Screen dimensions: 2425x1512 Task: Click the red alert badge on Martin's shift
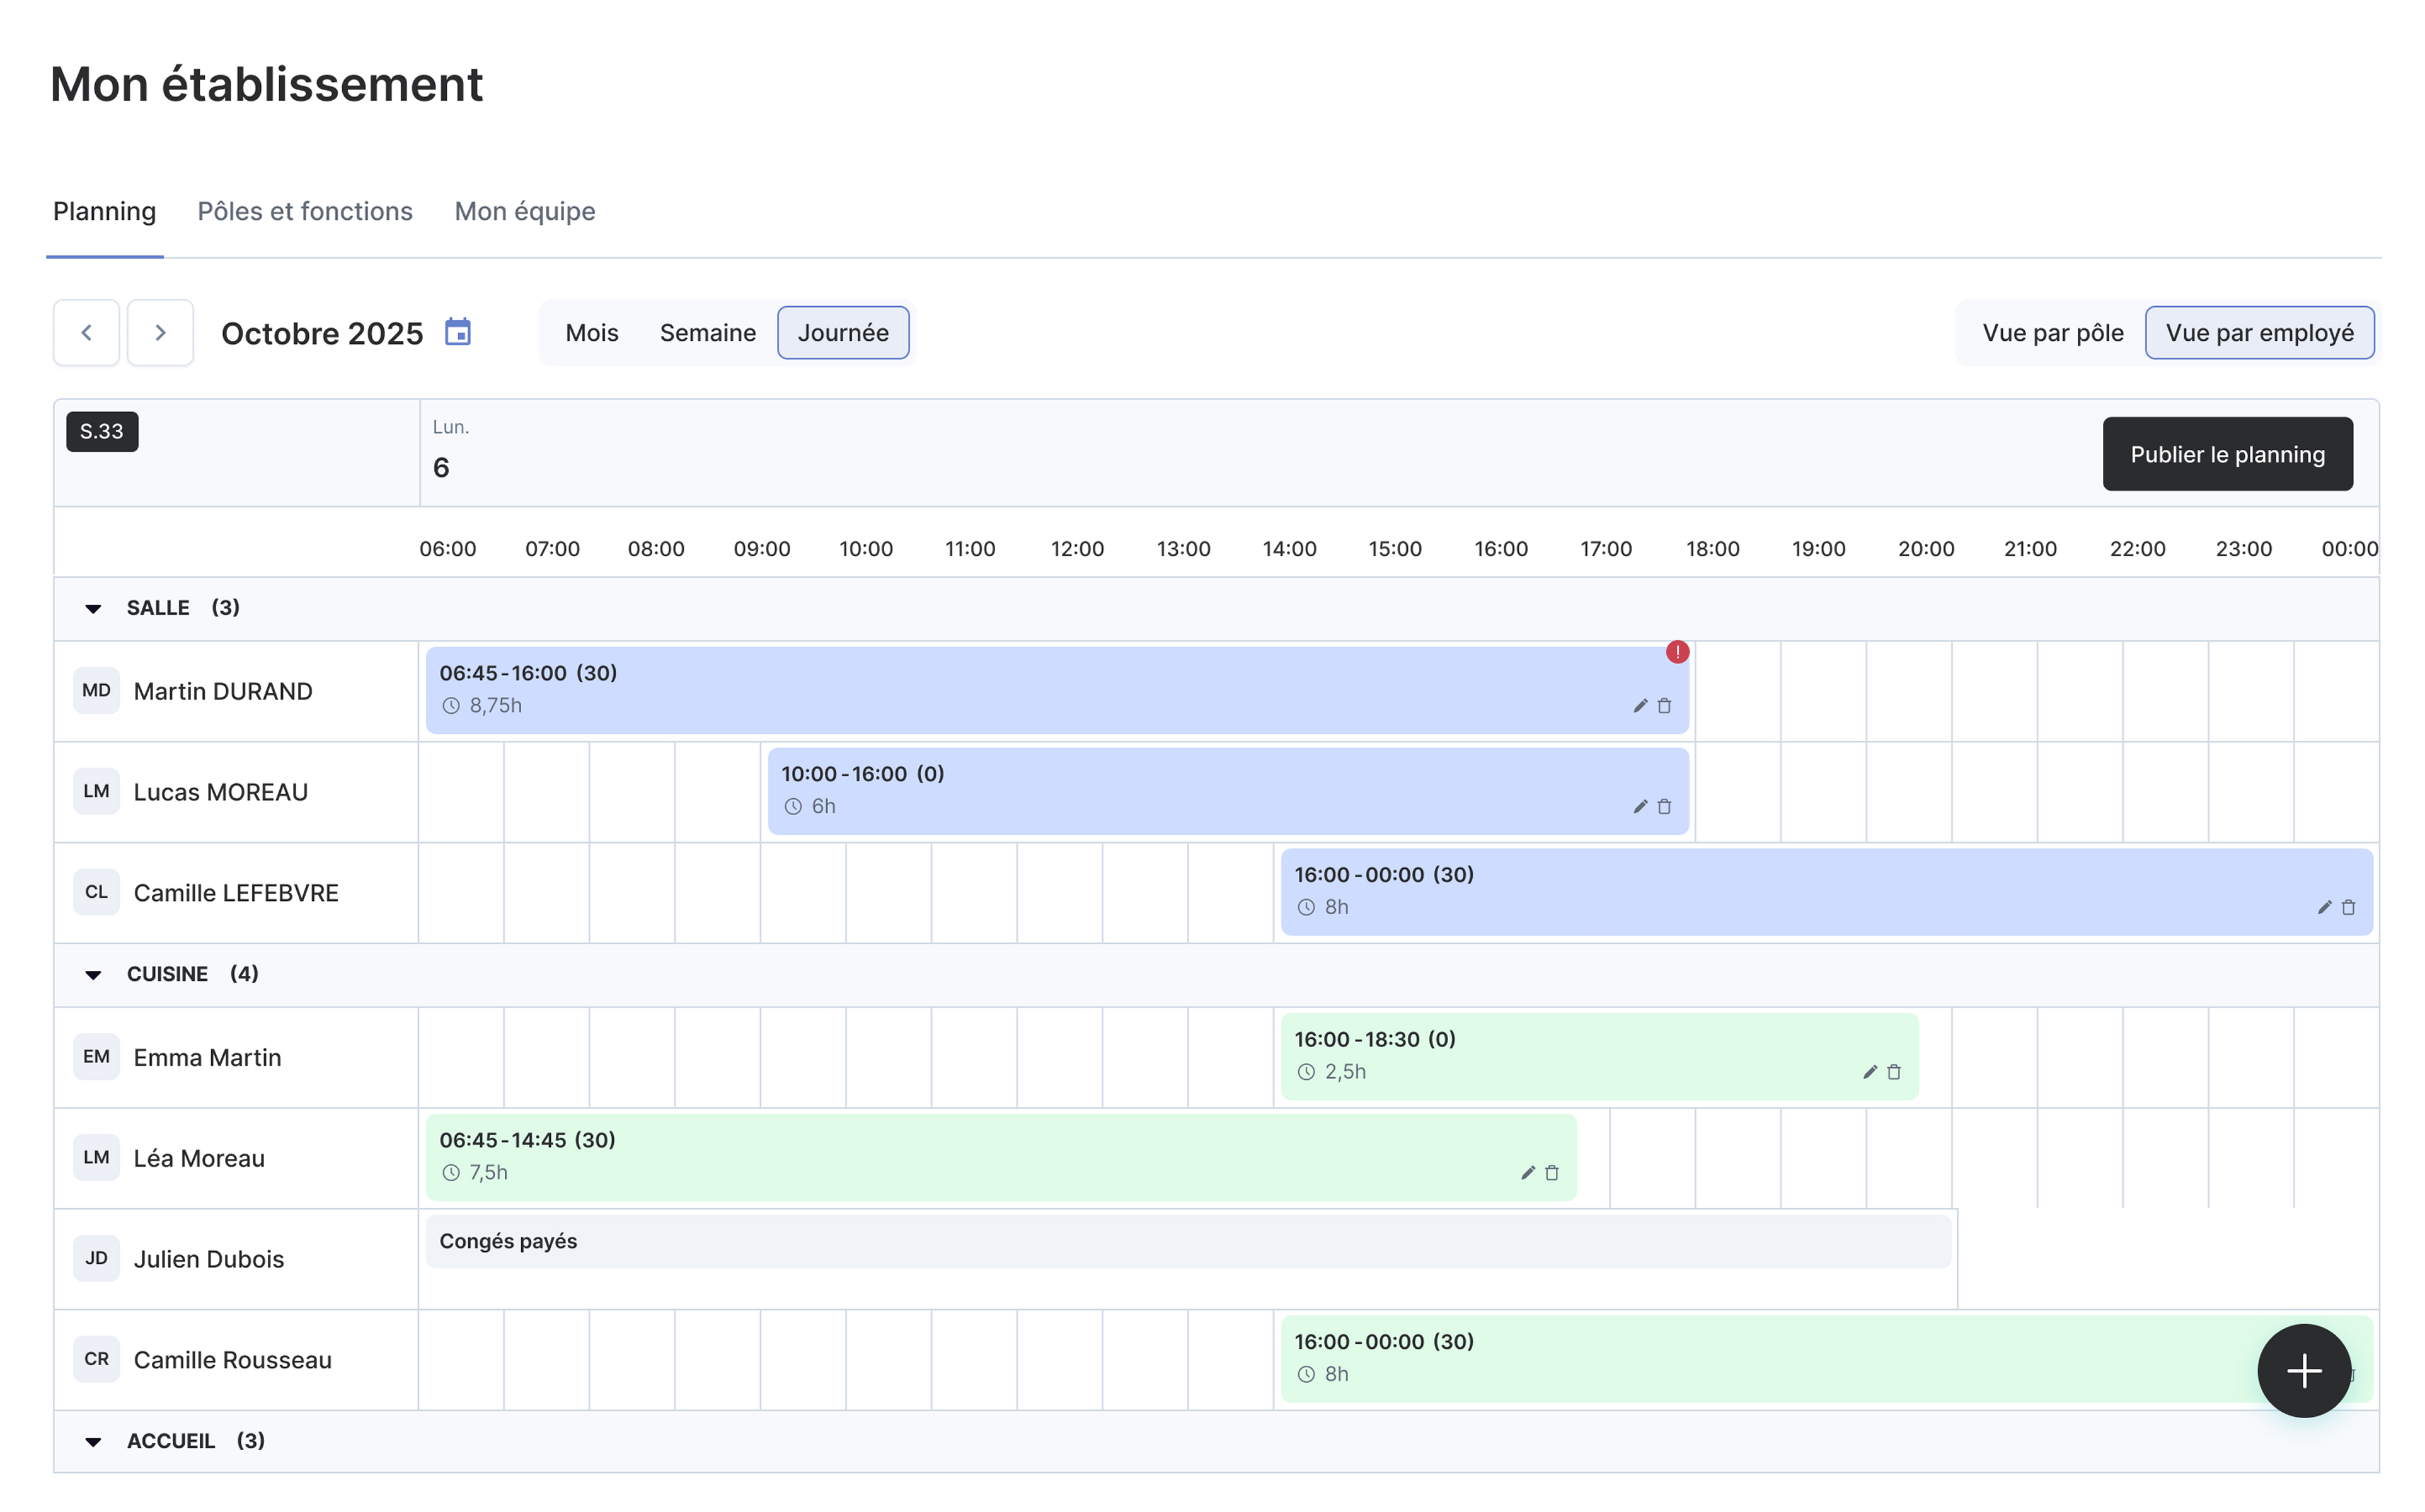click(x=1677, y=652)
